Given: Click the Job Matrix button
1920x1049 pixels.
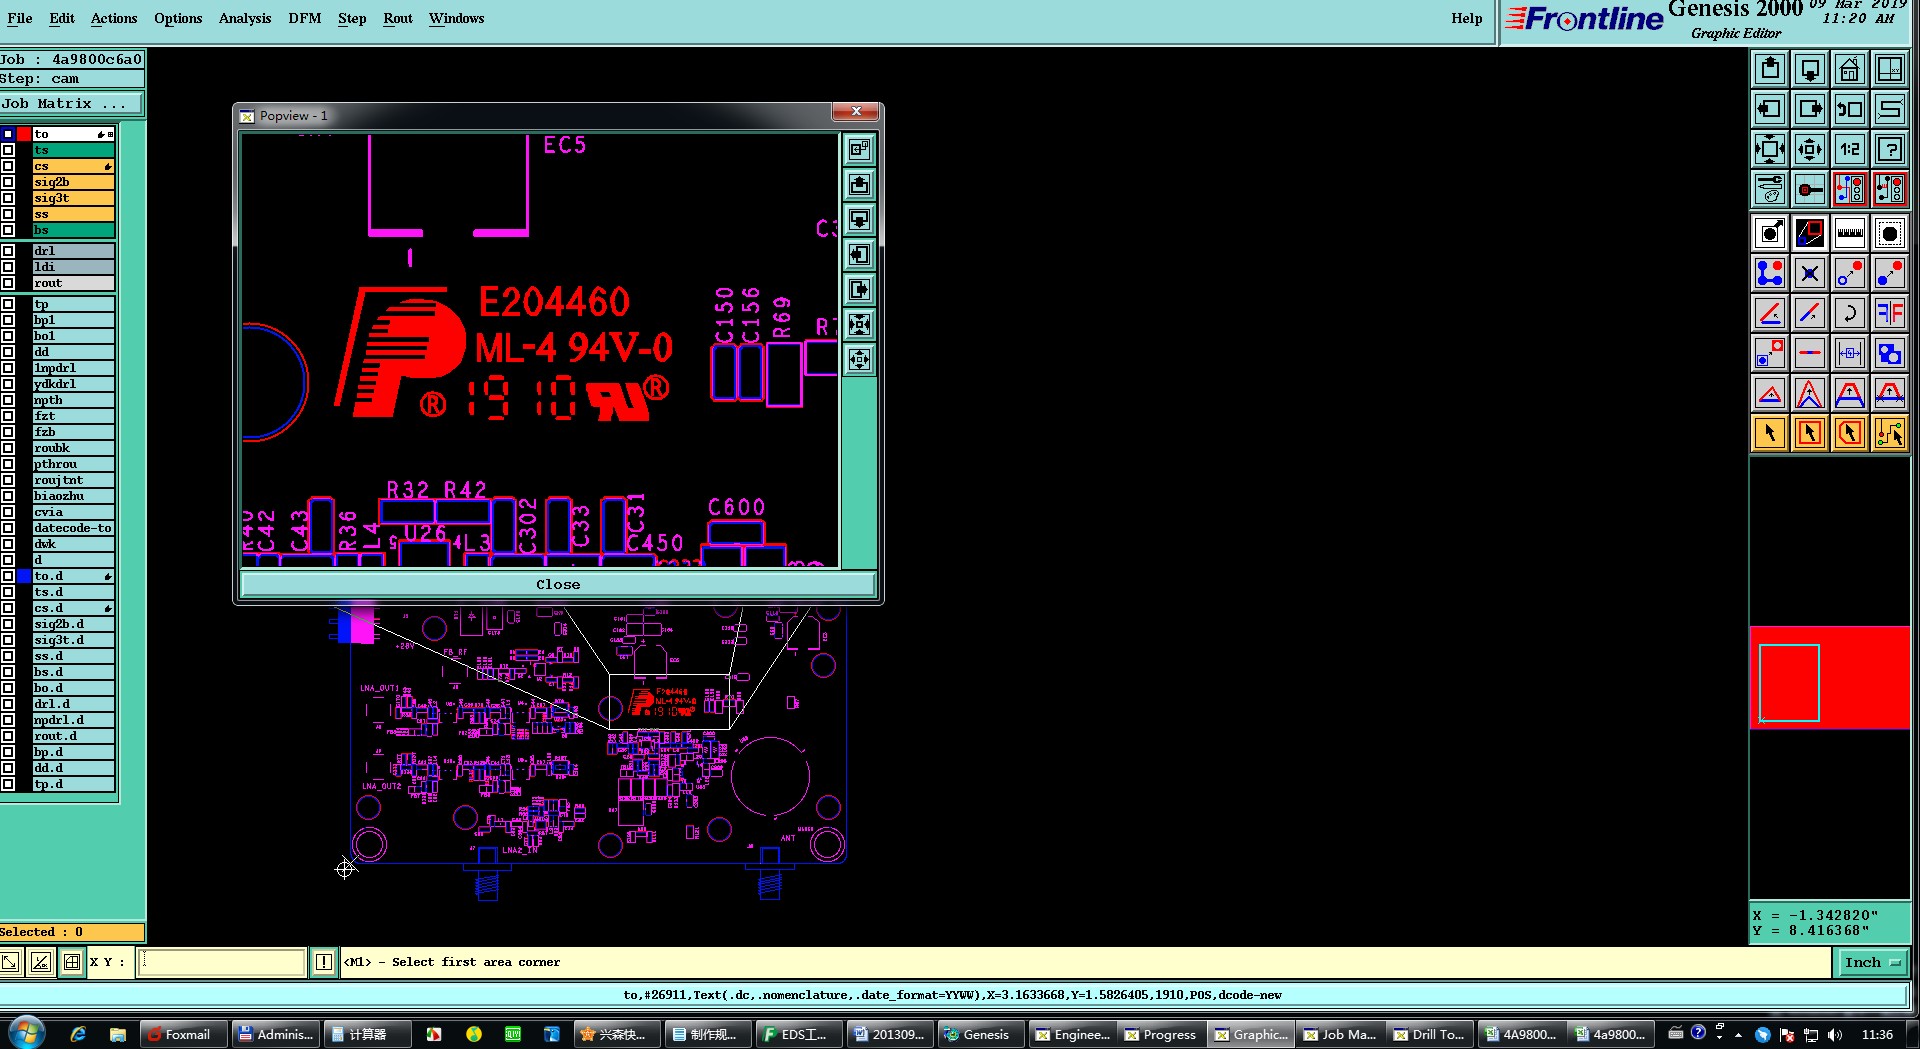Looking at the screenshot, I should 72,103.
